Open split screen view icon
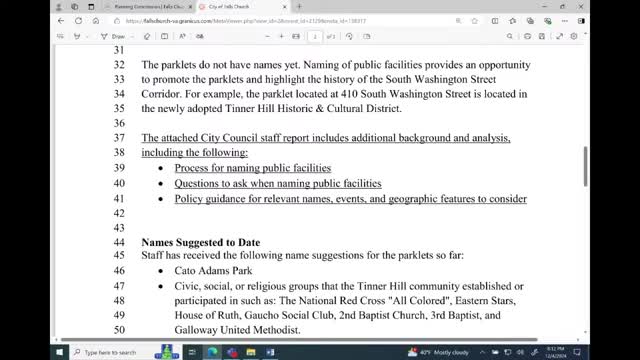Image resolution: width=640 pixels, height=360 pixels. 495,21
